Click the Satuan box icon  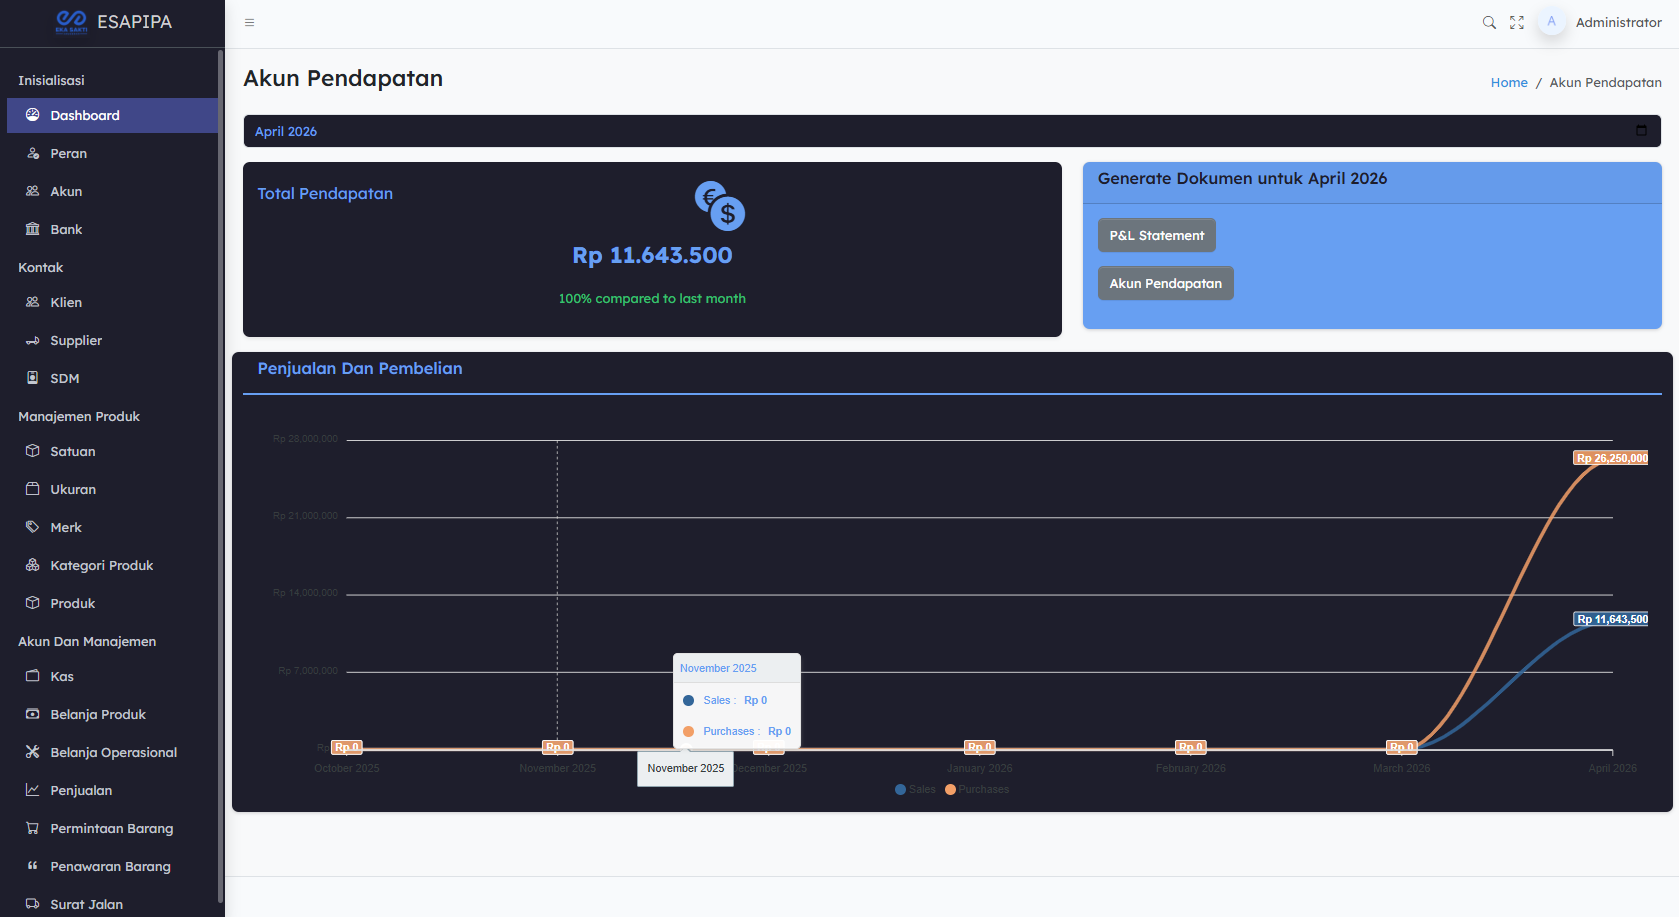(x=33, y=451)
